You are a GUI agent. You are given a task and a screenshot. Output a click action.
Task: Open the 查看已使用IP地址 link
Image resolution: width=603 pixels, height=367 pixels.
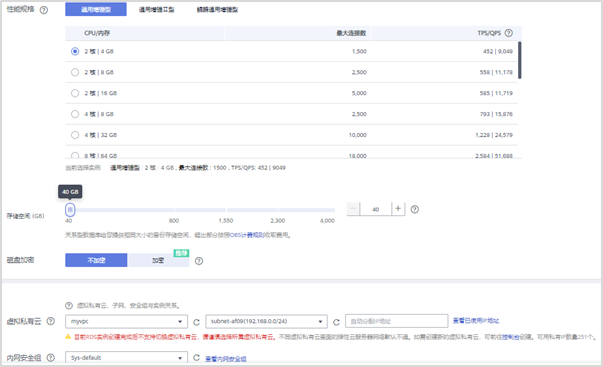click(476, 320)
